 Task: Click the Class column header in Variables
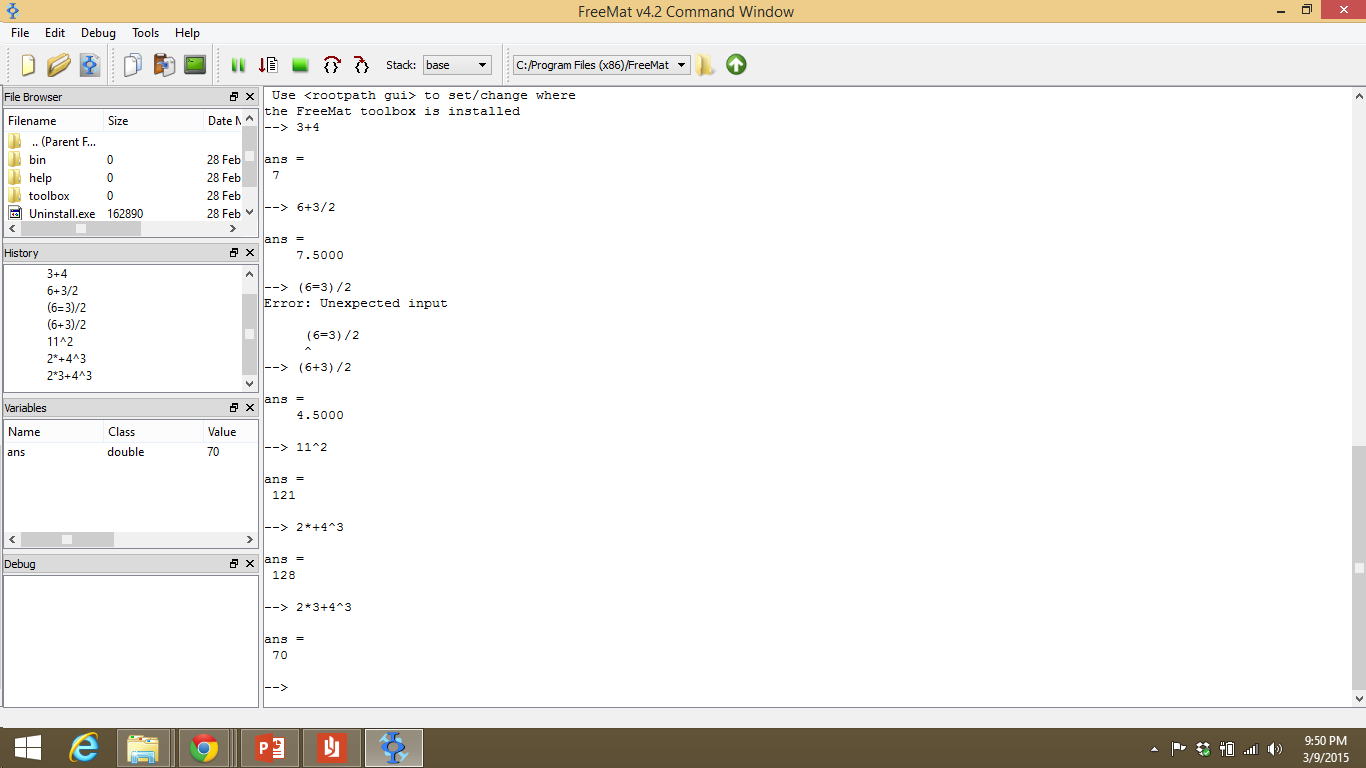click(153, 432)
